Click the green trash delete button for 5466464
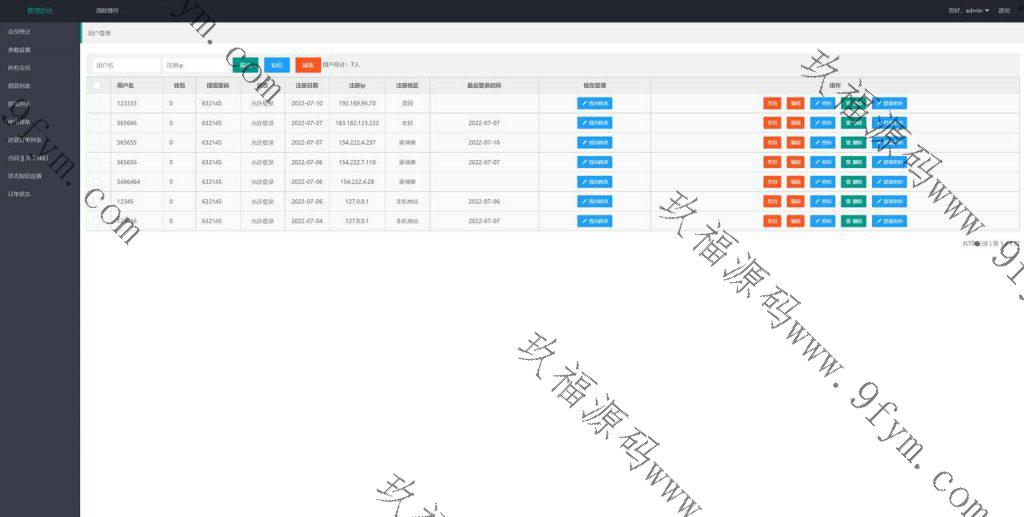1024x517 pixels. (853, 182)
